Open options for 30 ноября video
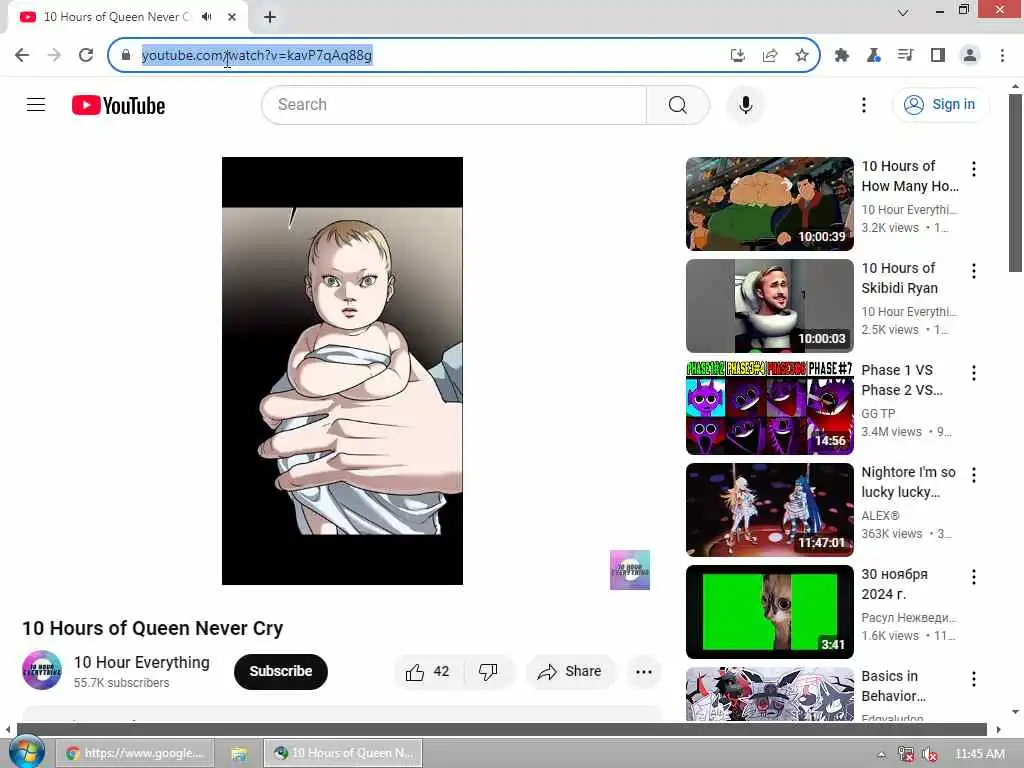The image size is (1024, 768). 974,577
